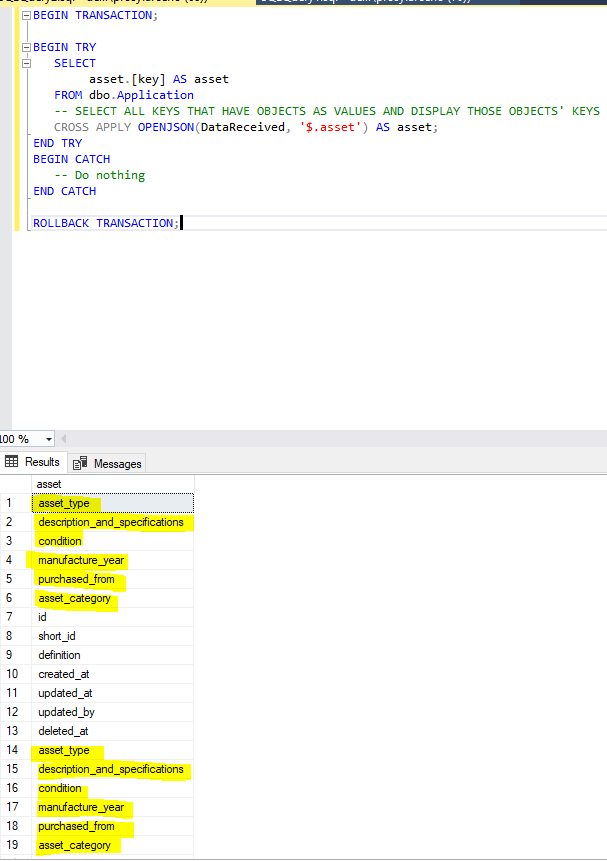Select the deleted_at cell

[113, 731]
